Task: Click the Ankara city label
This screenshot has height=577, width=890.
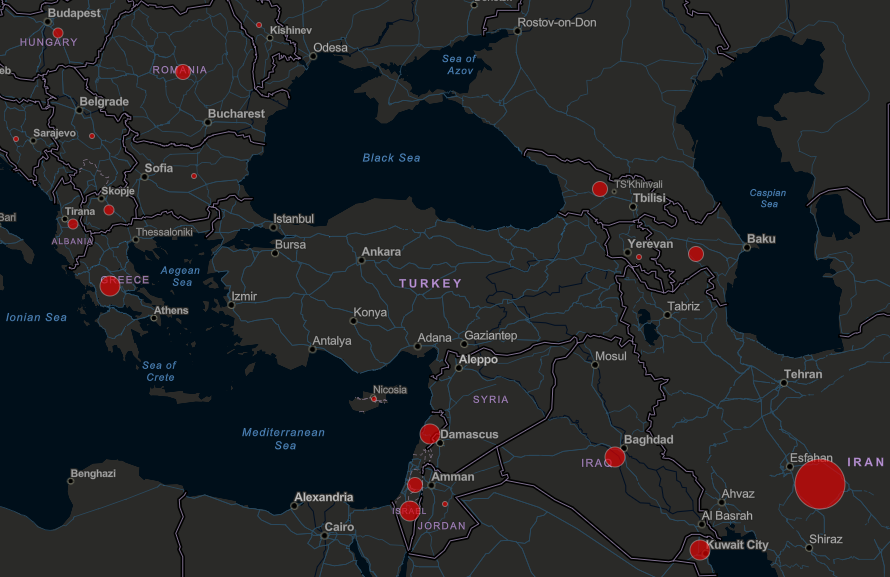Action: (381, 252)
